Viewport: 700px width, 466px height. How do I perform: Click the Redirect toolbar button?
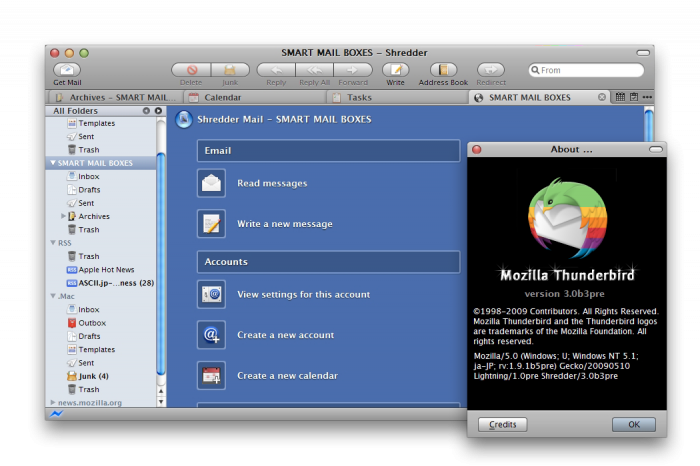point(491,70)
